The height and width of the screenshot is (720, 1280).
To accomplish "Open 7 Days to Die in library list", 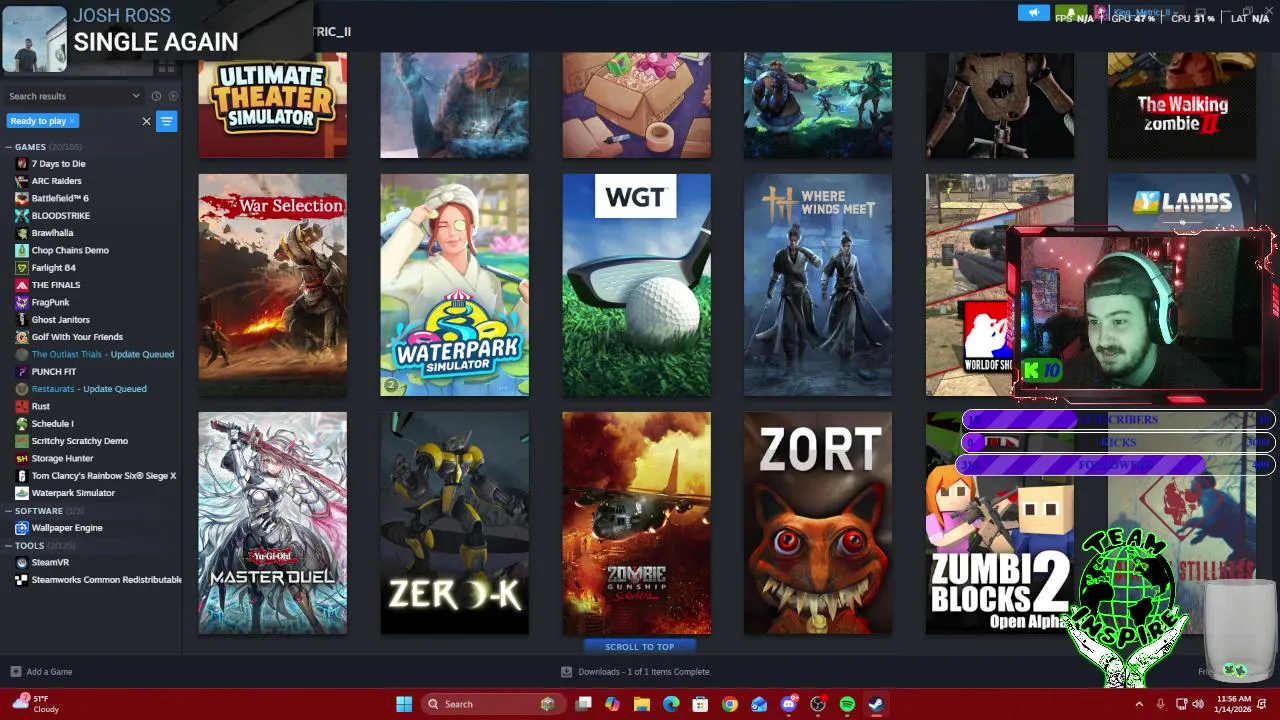I will tap(58, 164).
